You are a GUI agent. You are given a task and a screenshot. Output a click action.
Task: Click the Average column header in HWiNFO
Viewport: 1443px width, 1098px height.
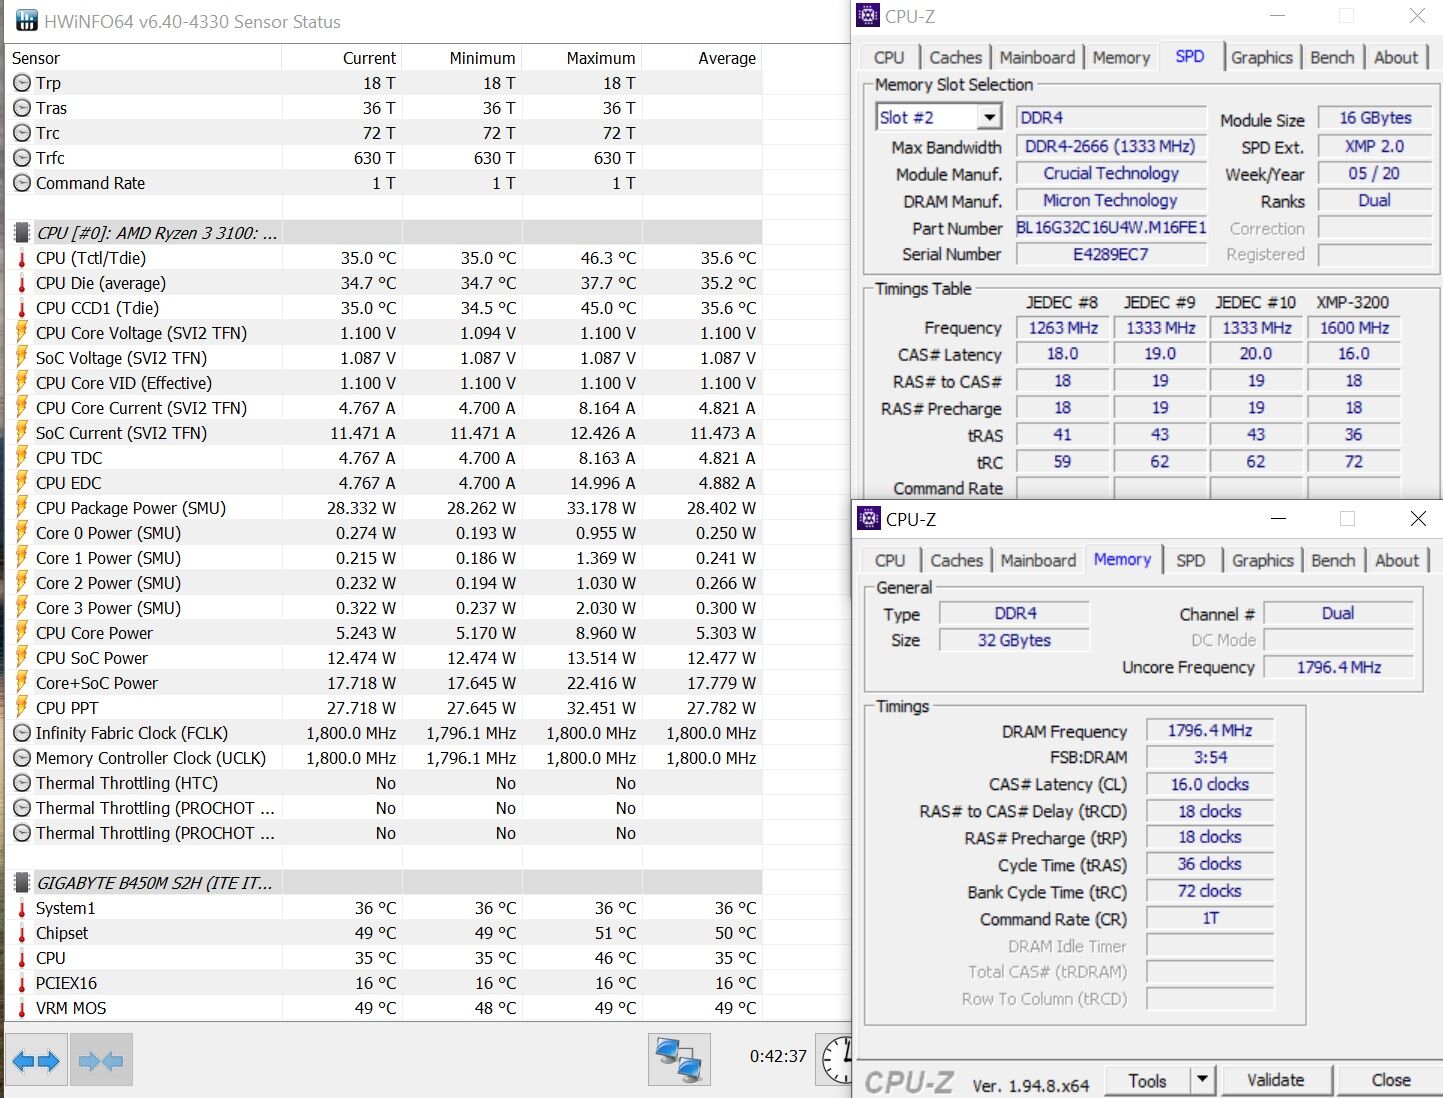702,58
